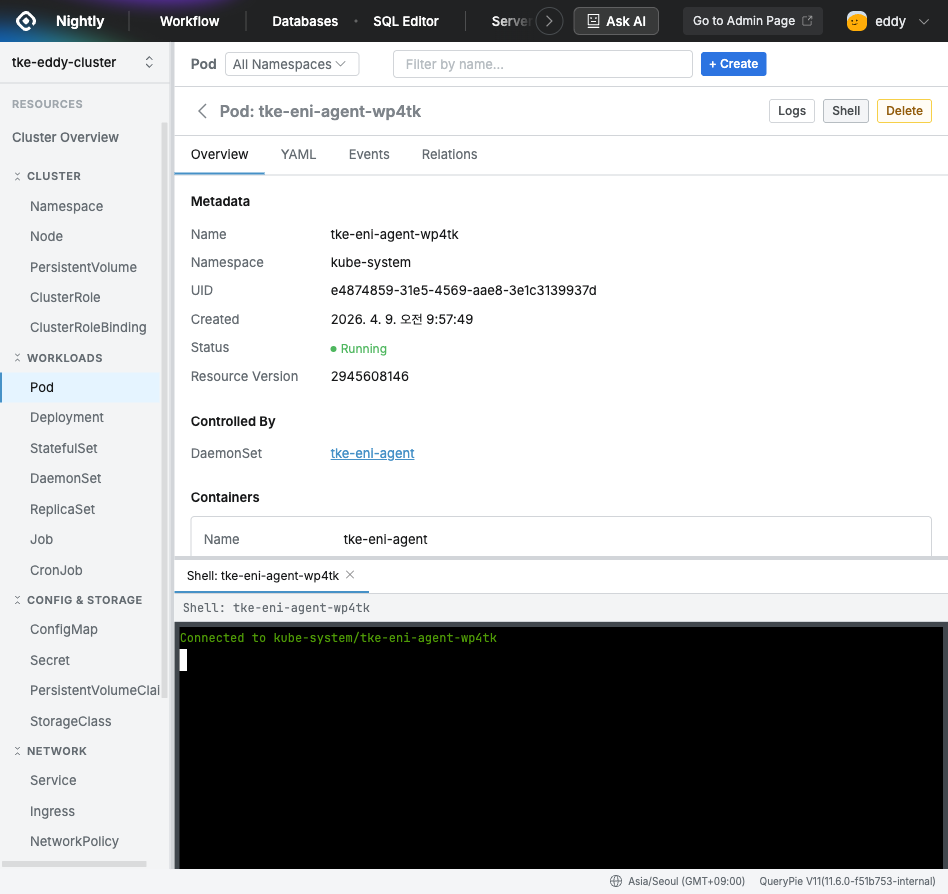948x894 pixels.
Task: Open Service in the sidebar
Action: click(x=53, y=781)
